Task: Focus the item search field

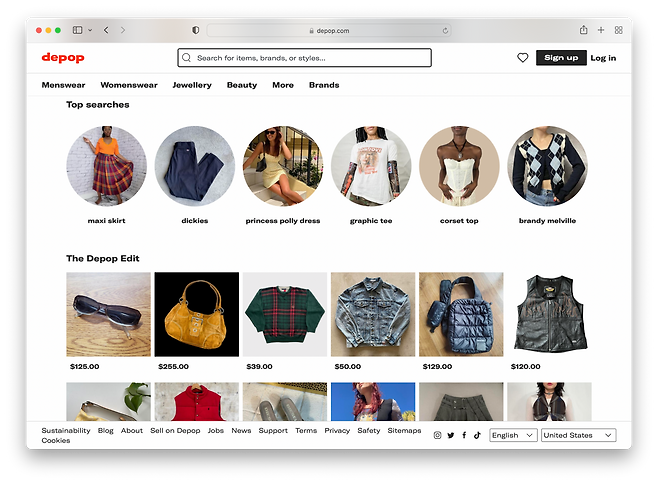Action: tap(305, 58)
